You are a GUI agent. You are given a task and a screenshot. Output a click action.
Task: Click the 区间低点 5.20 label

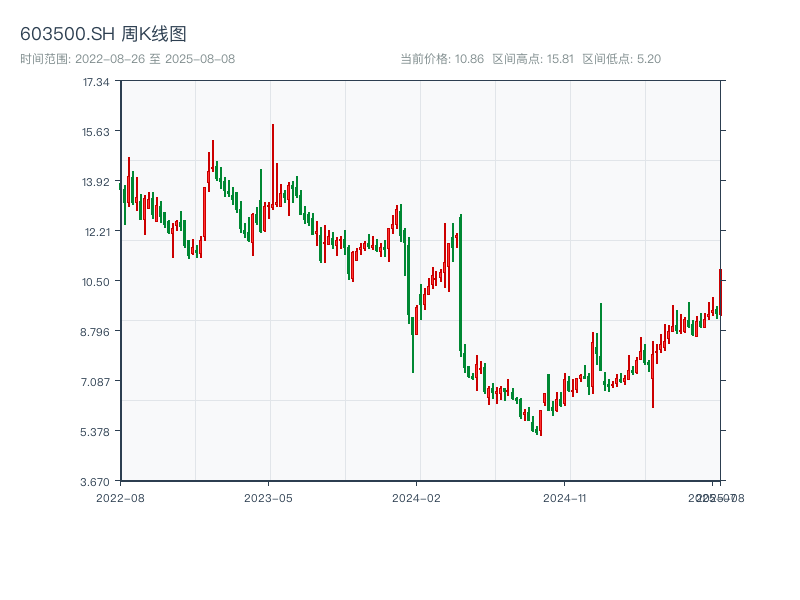pos(621,59)
